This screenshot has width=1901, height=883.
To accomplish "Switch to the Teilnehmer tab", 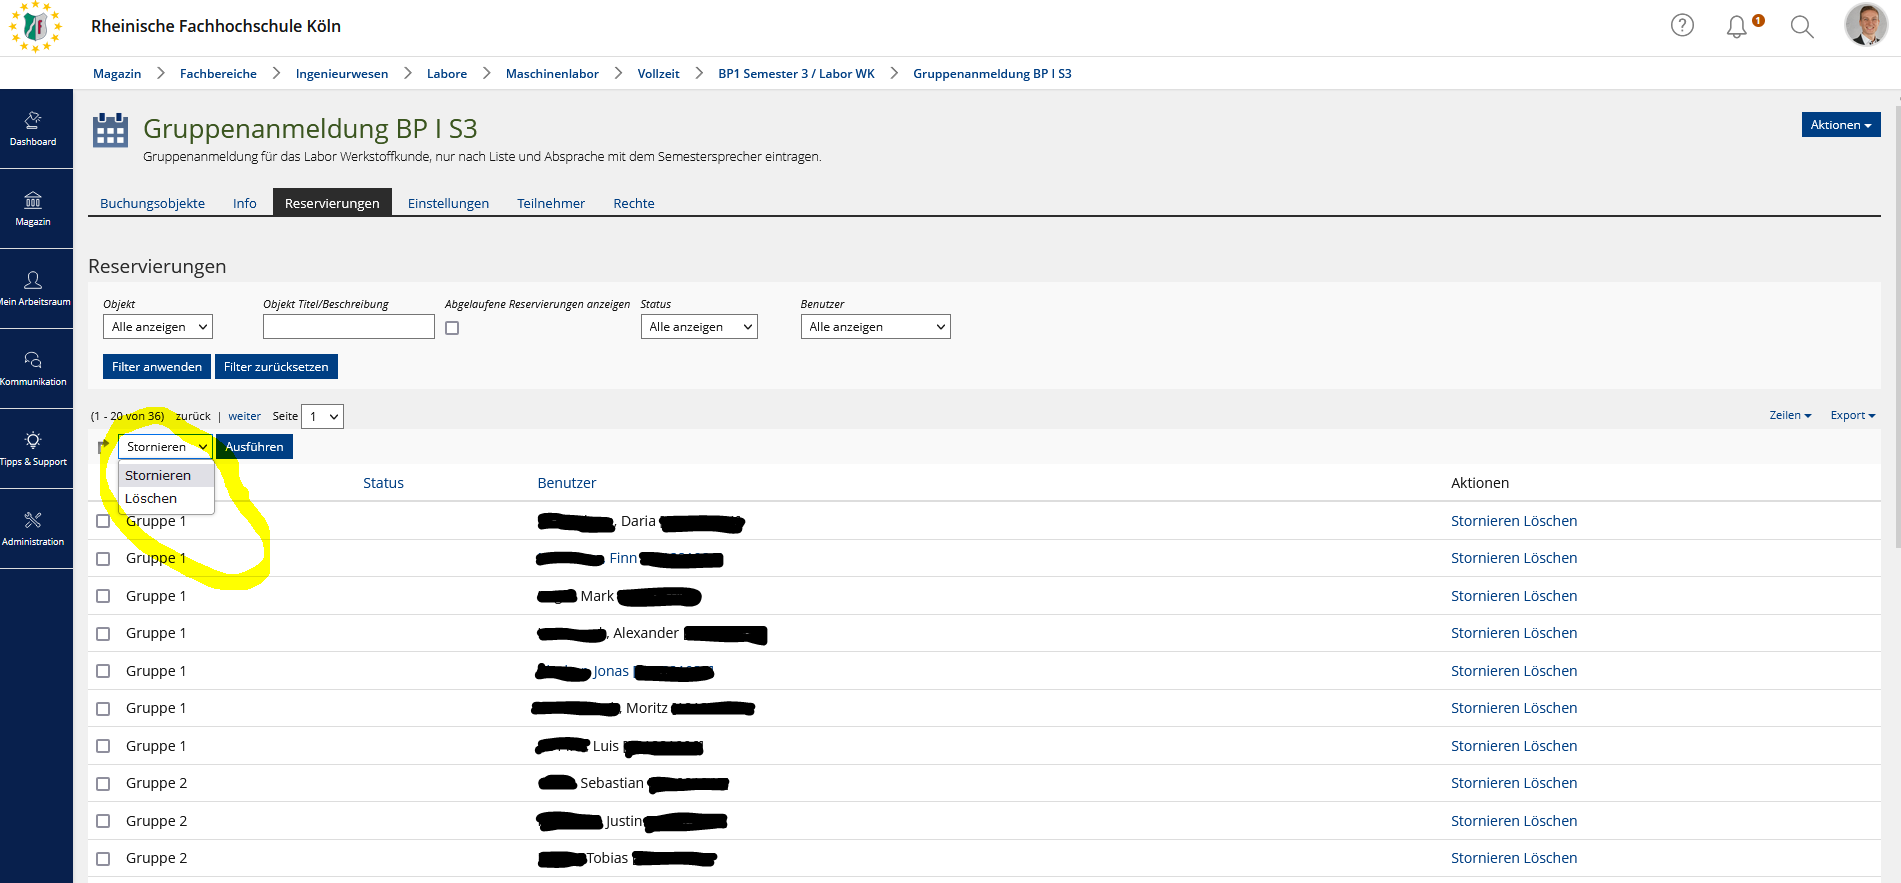I will pyautogui.click(x=551, y=203).
